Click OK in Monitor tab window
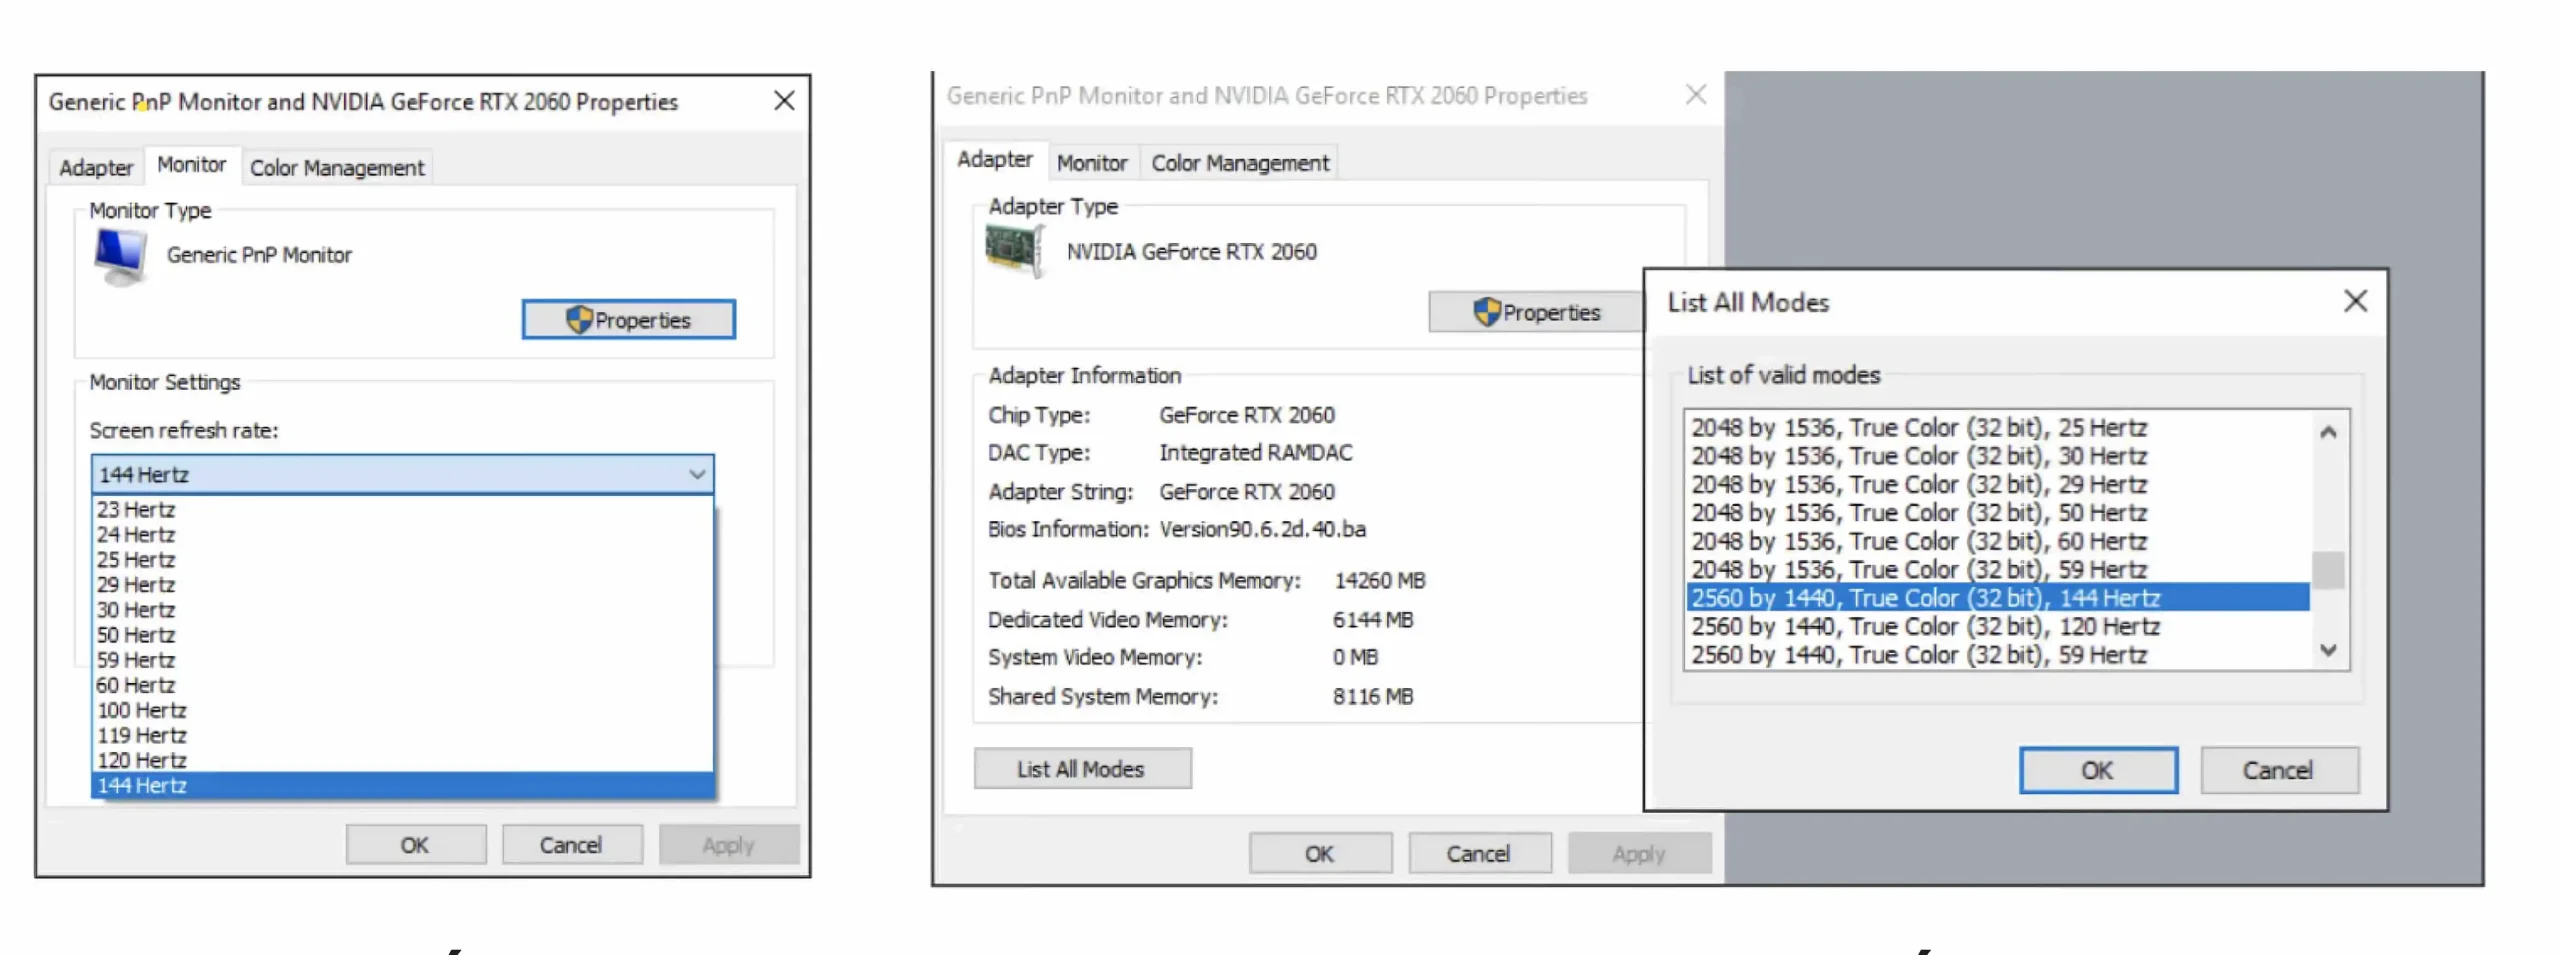 pos(415,845)
